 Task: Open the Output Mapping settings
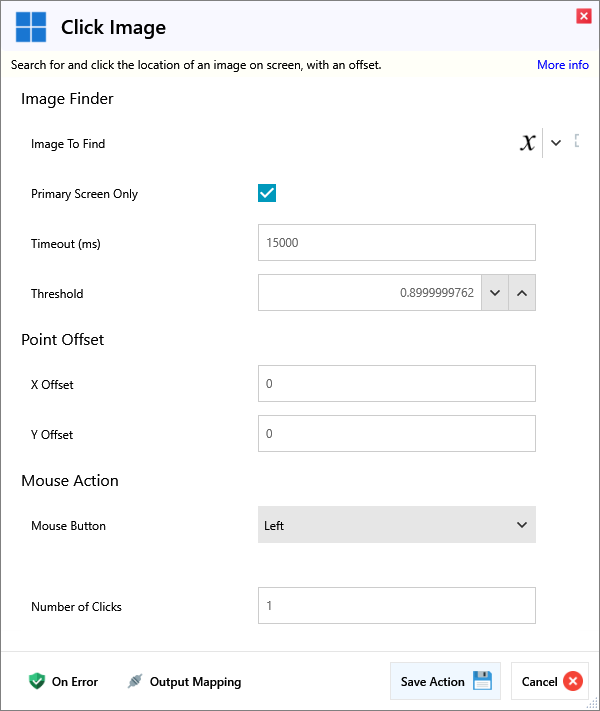195,682
